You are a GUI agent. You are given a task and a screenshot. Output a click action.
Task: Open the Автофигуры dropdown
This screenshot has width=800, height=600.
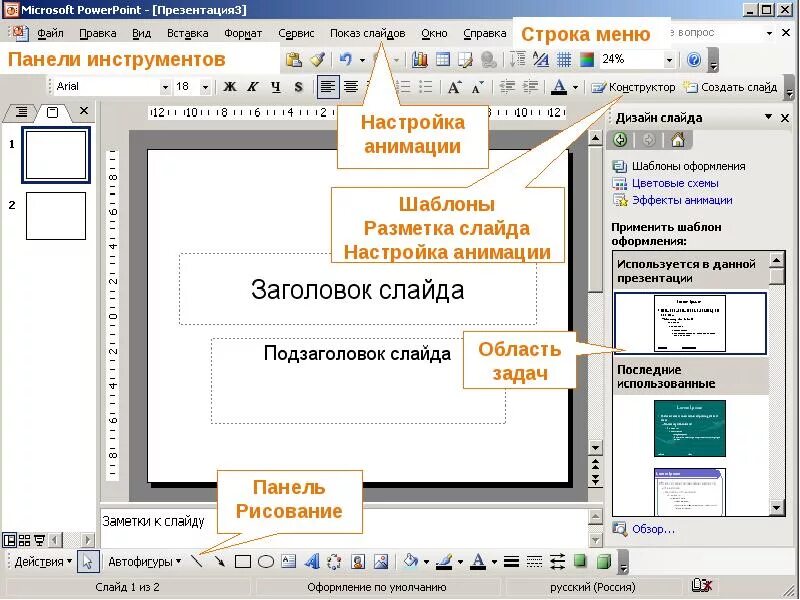pyautogui.click(x=145, y=562)
